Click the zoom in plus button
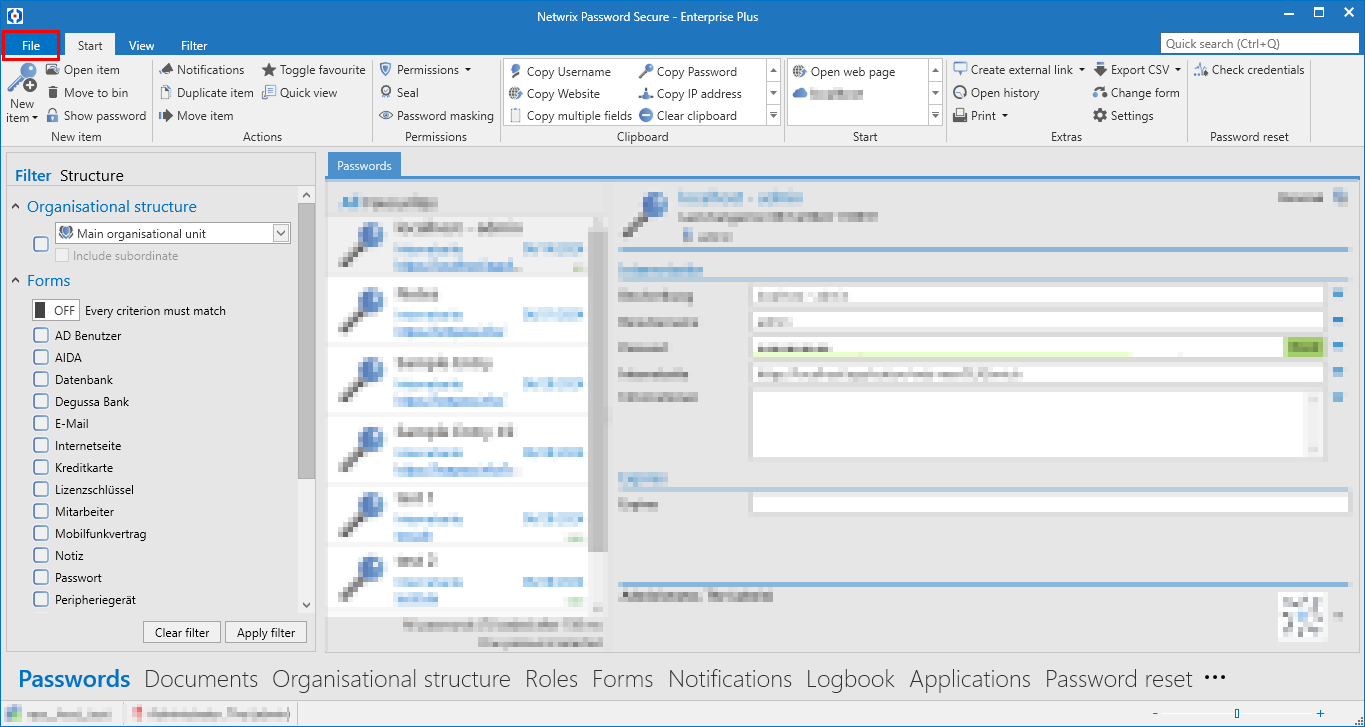Image resolution: width=1365 pixels, height=727 pixels. coord(1320,714)
